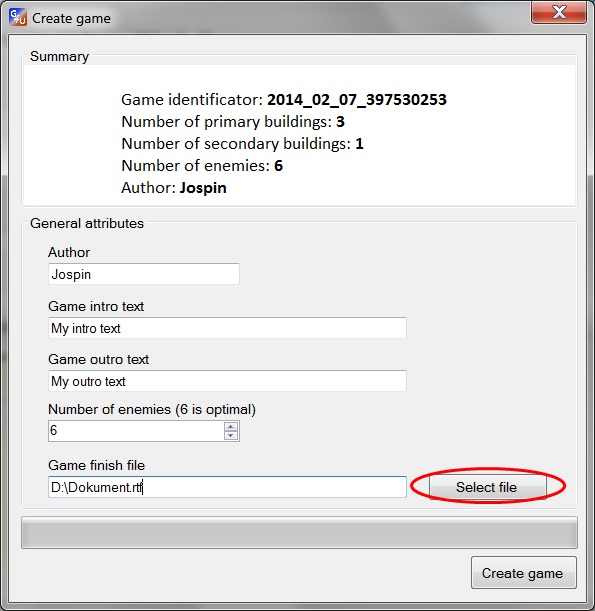Screen dimensions: 595x611
Task: Click the Select file button
Action: click(487, 487)
